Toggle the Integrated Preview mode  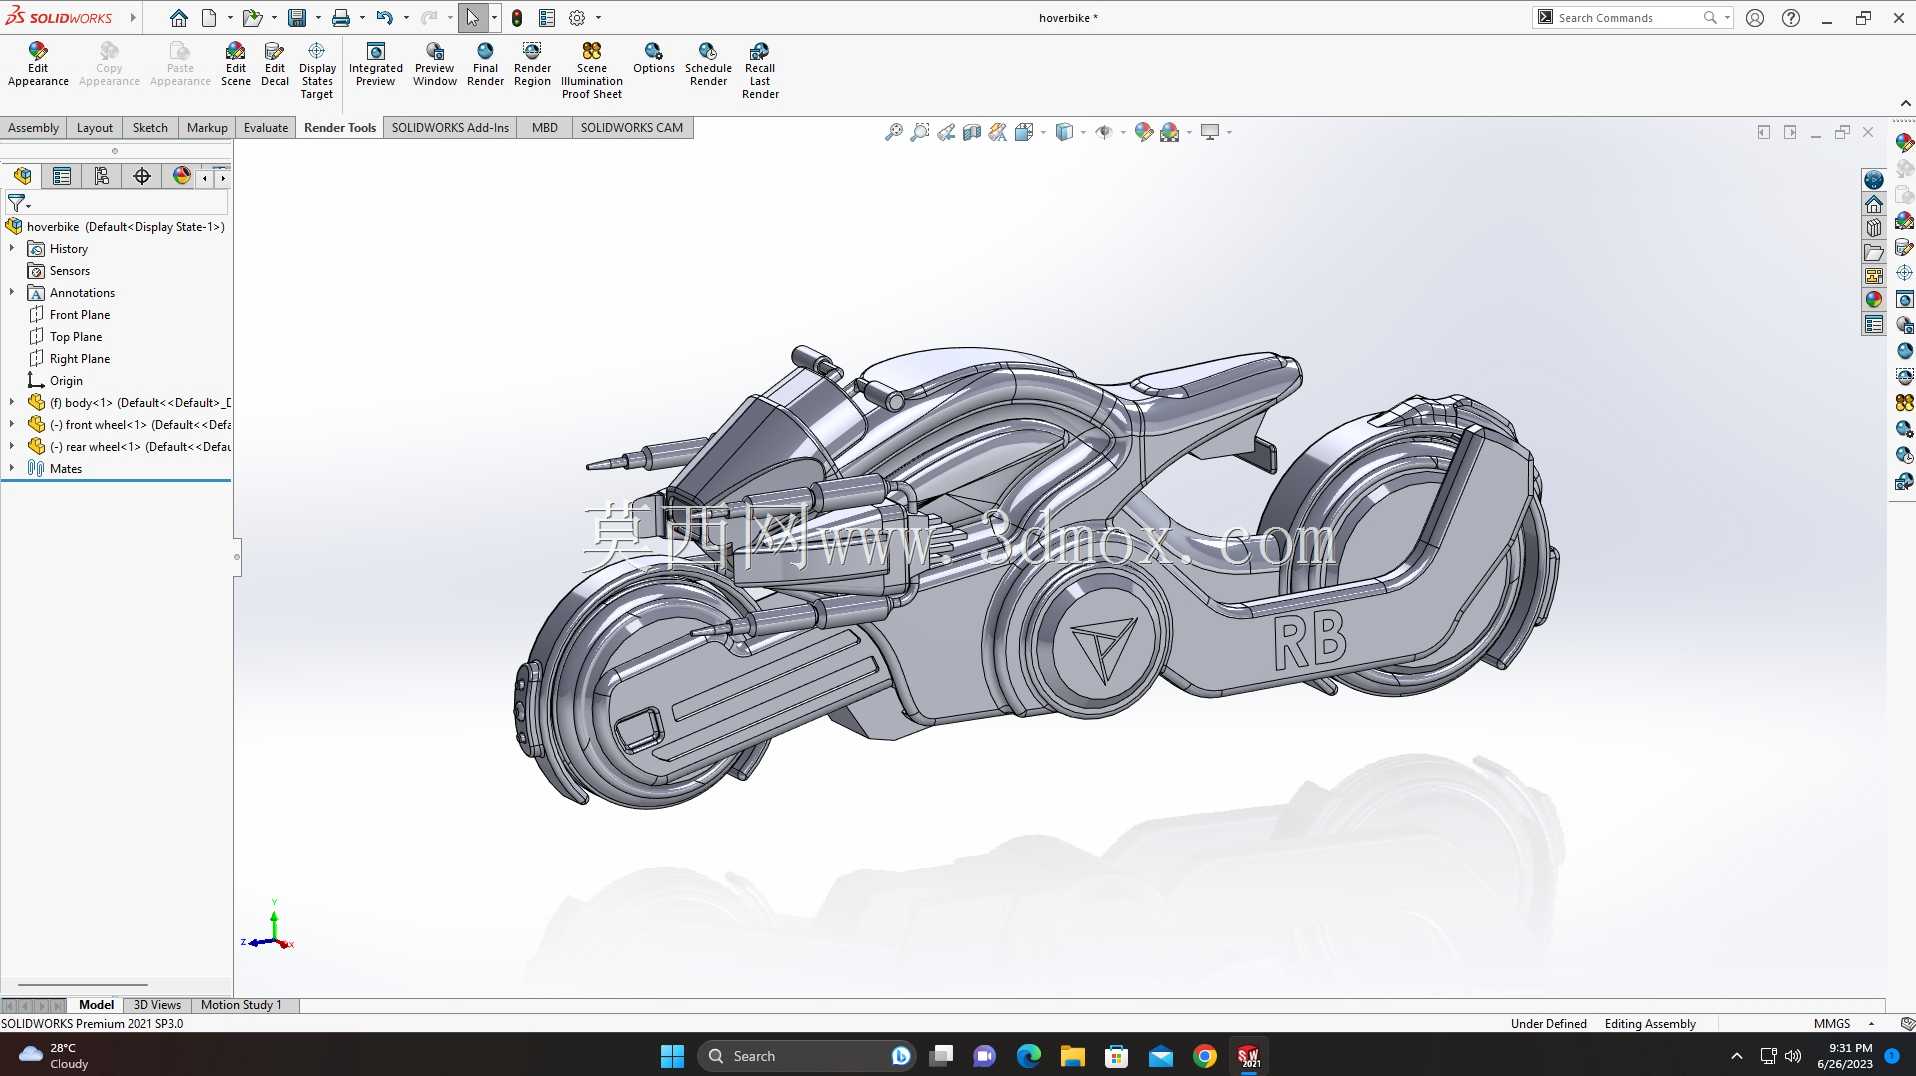376,65
